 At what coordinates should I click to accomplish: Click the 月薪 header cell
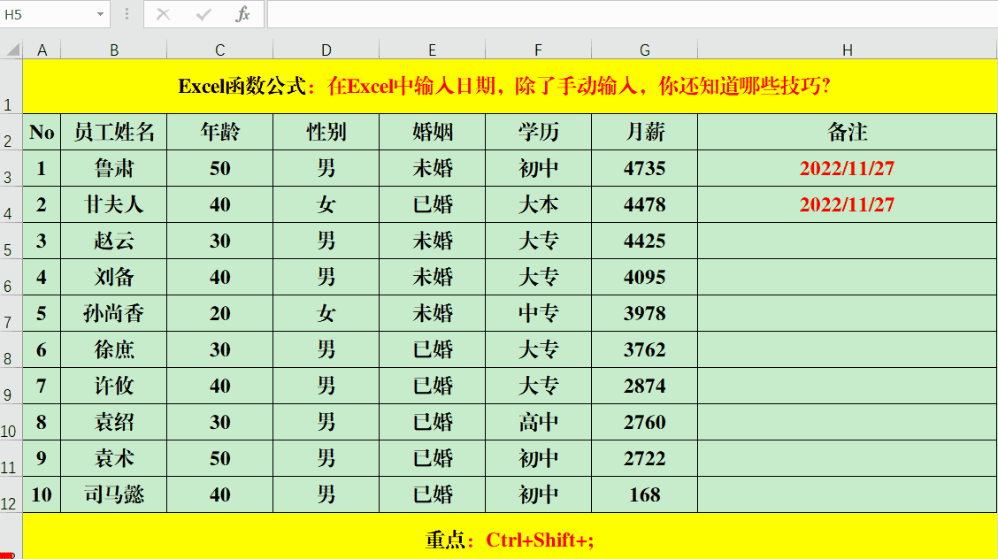coord(645,132)
